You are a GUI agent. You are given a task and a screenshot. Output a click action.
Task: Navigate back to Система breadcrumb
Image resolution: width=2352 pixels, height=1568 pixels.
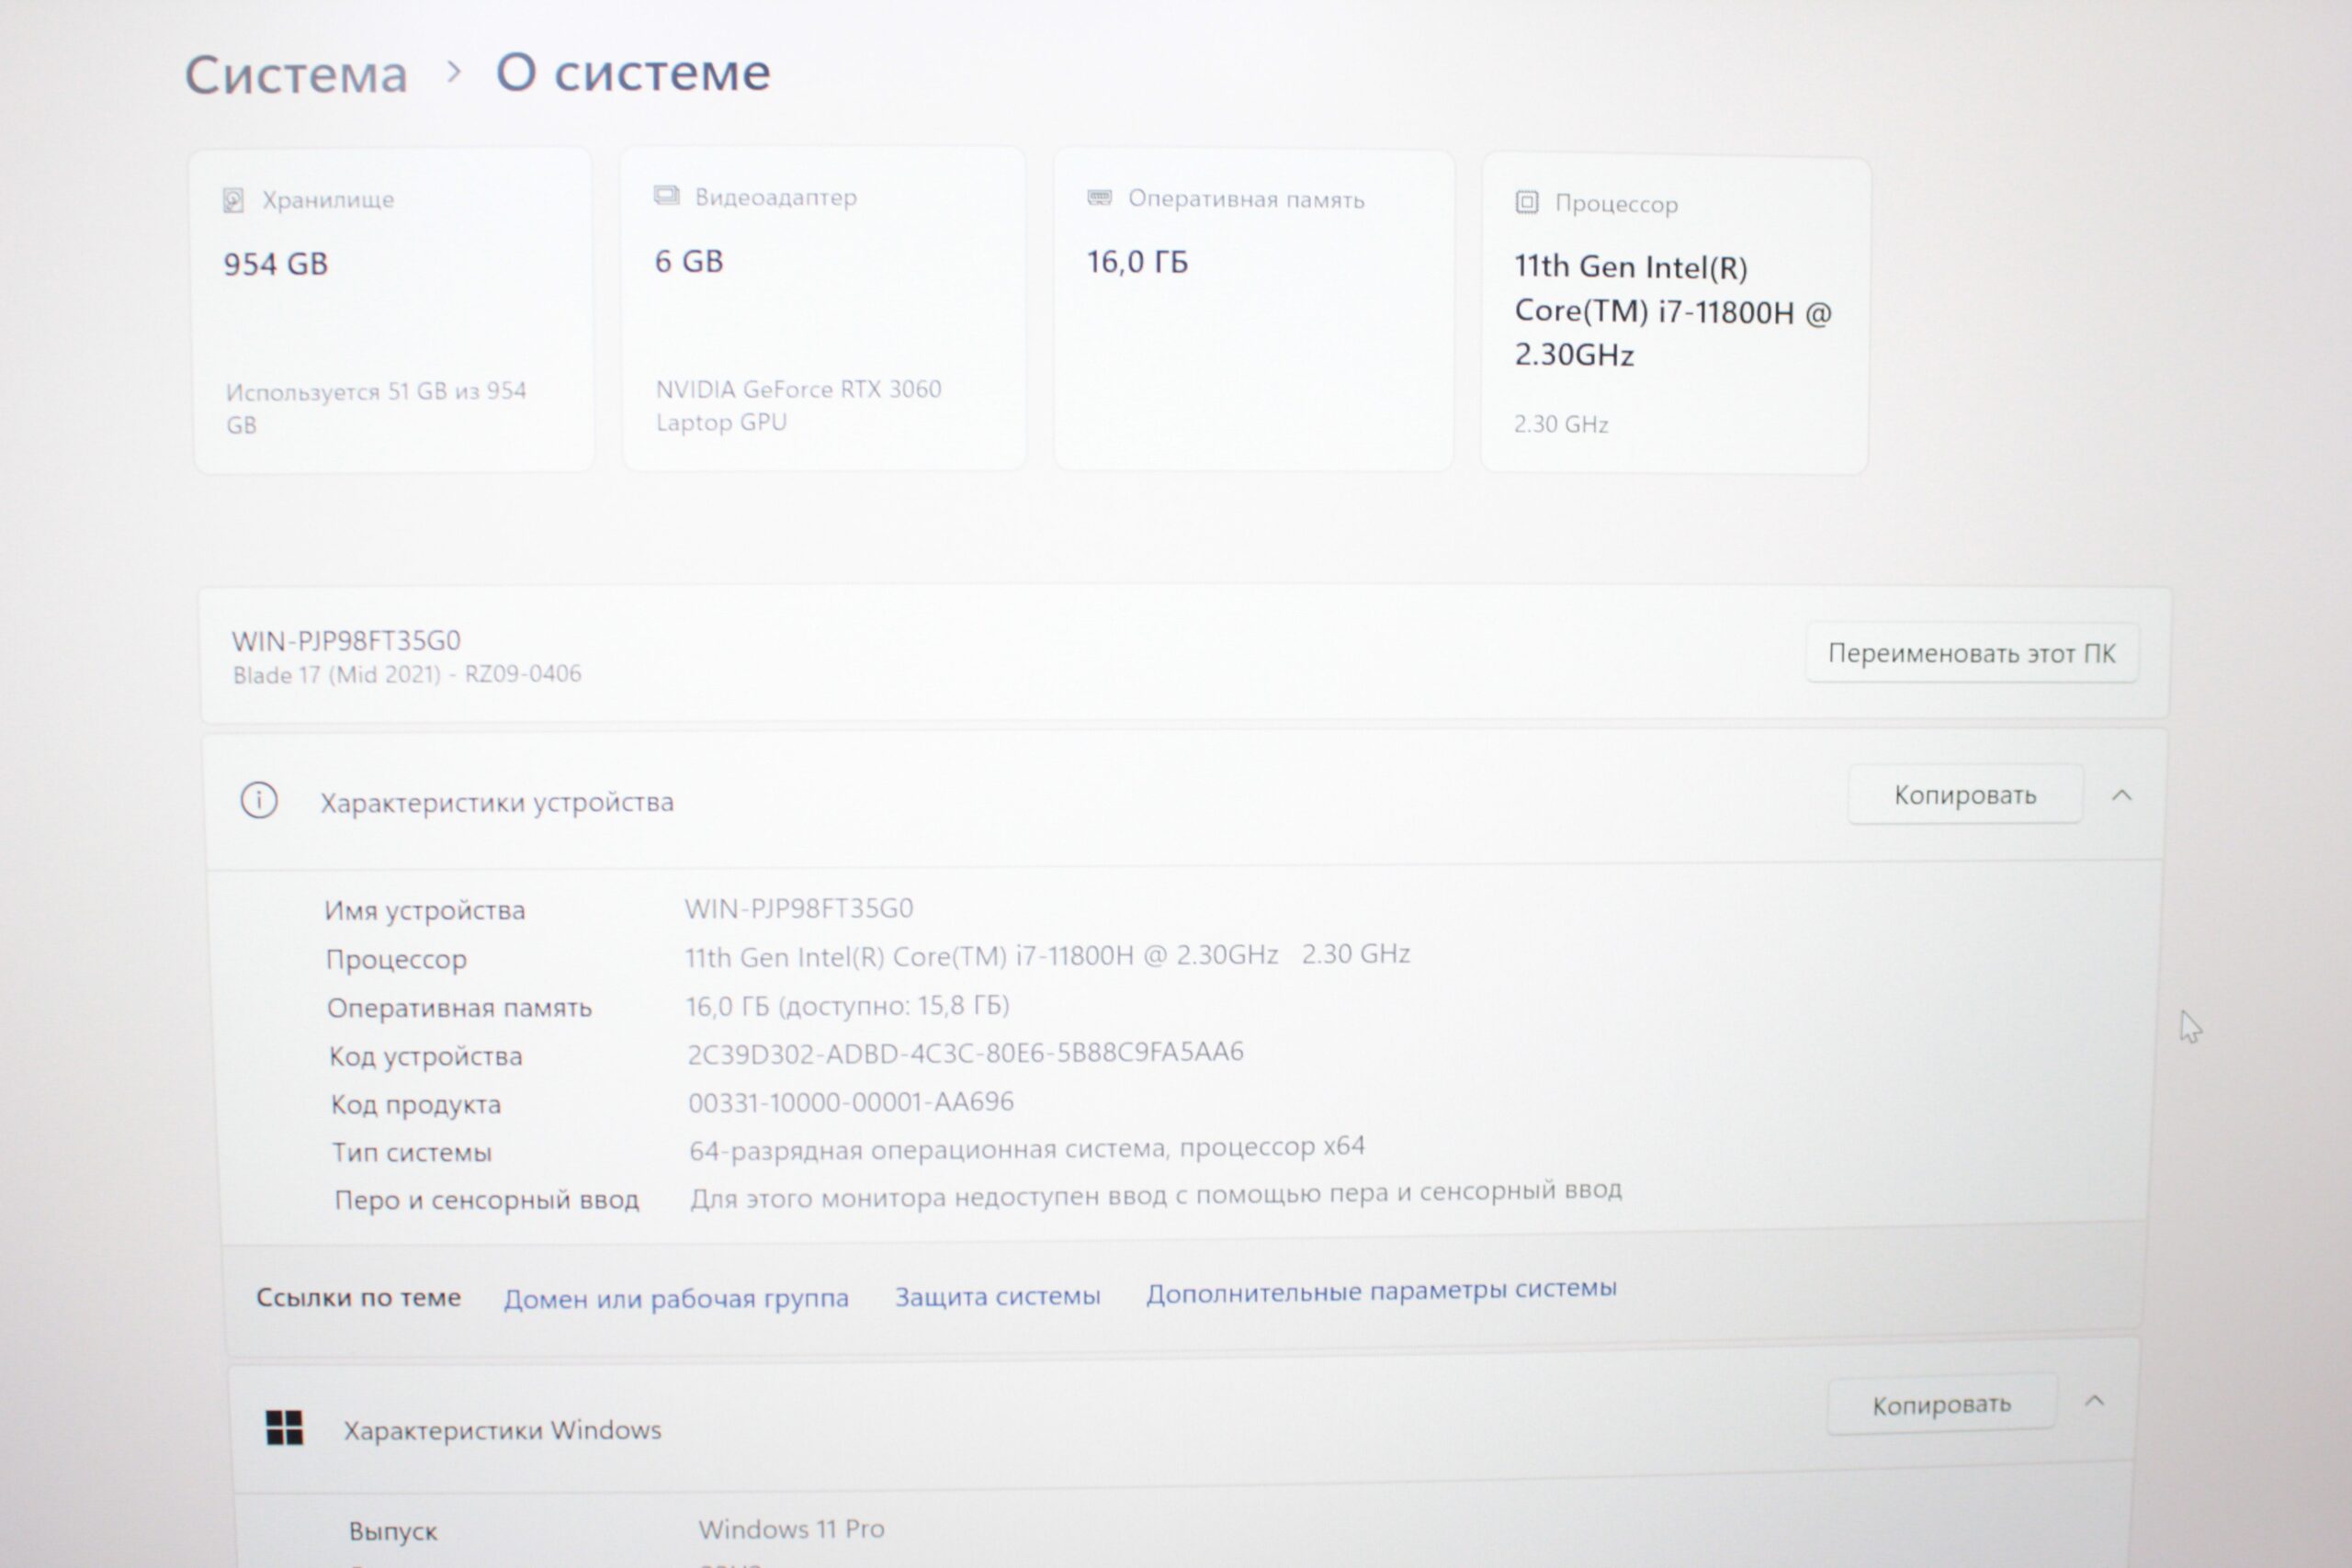(296, 75)
